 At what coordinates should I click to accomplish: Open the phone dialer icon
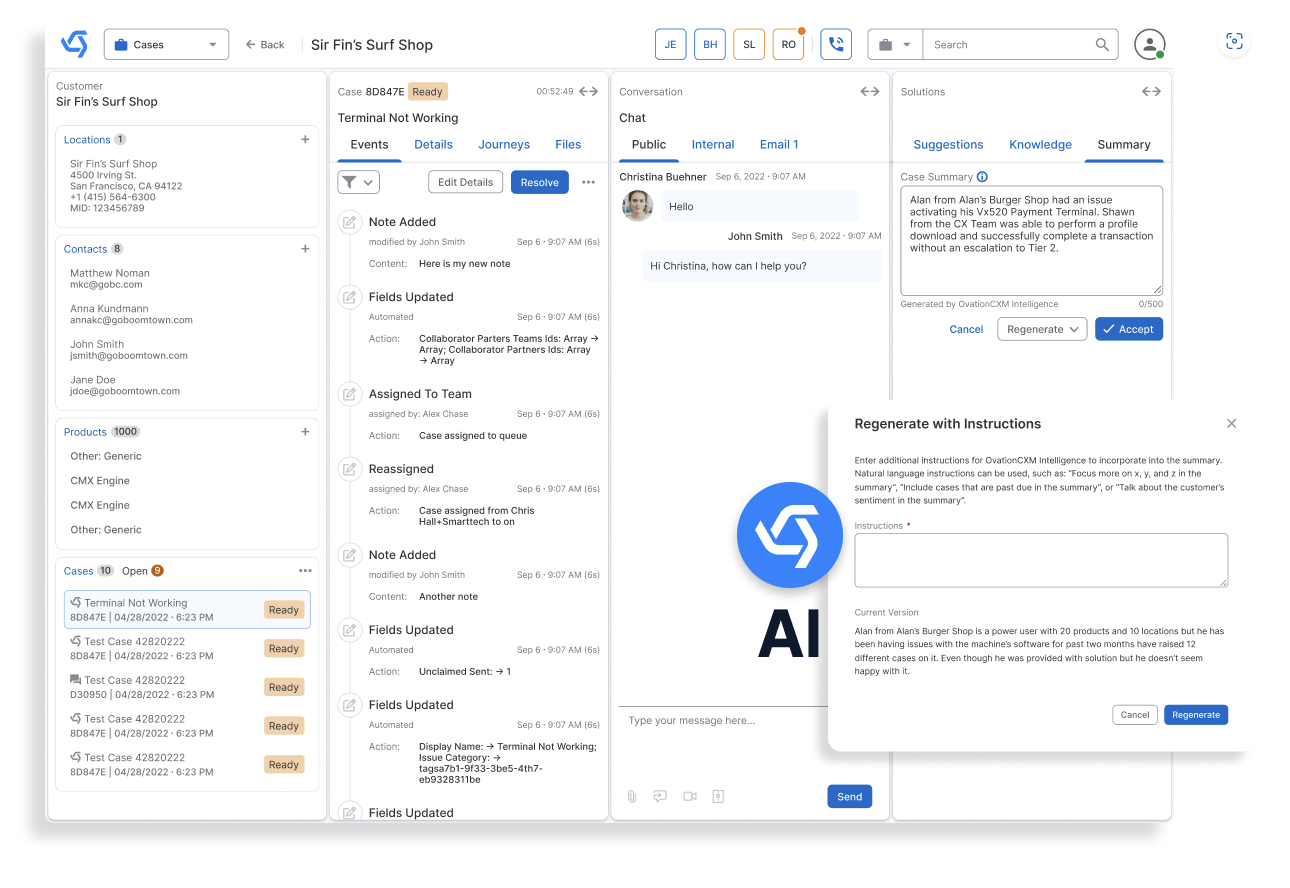[836, 44]
